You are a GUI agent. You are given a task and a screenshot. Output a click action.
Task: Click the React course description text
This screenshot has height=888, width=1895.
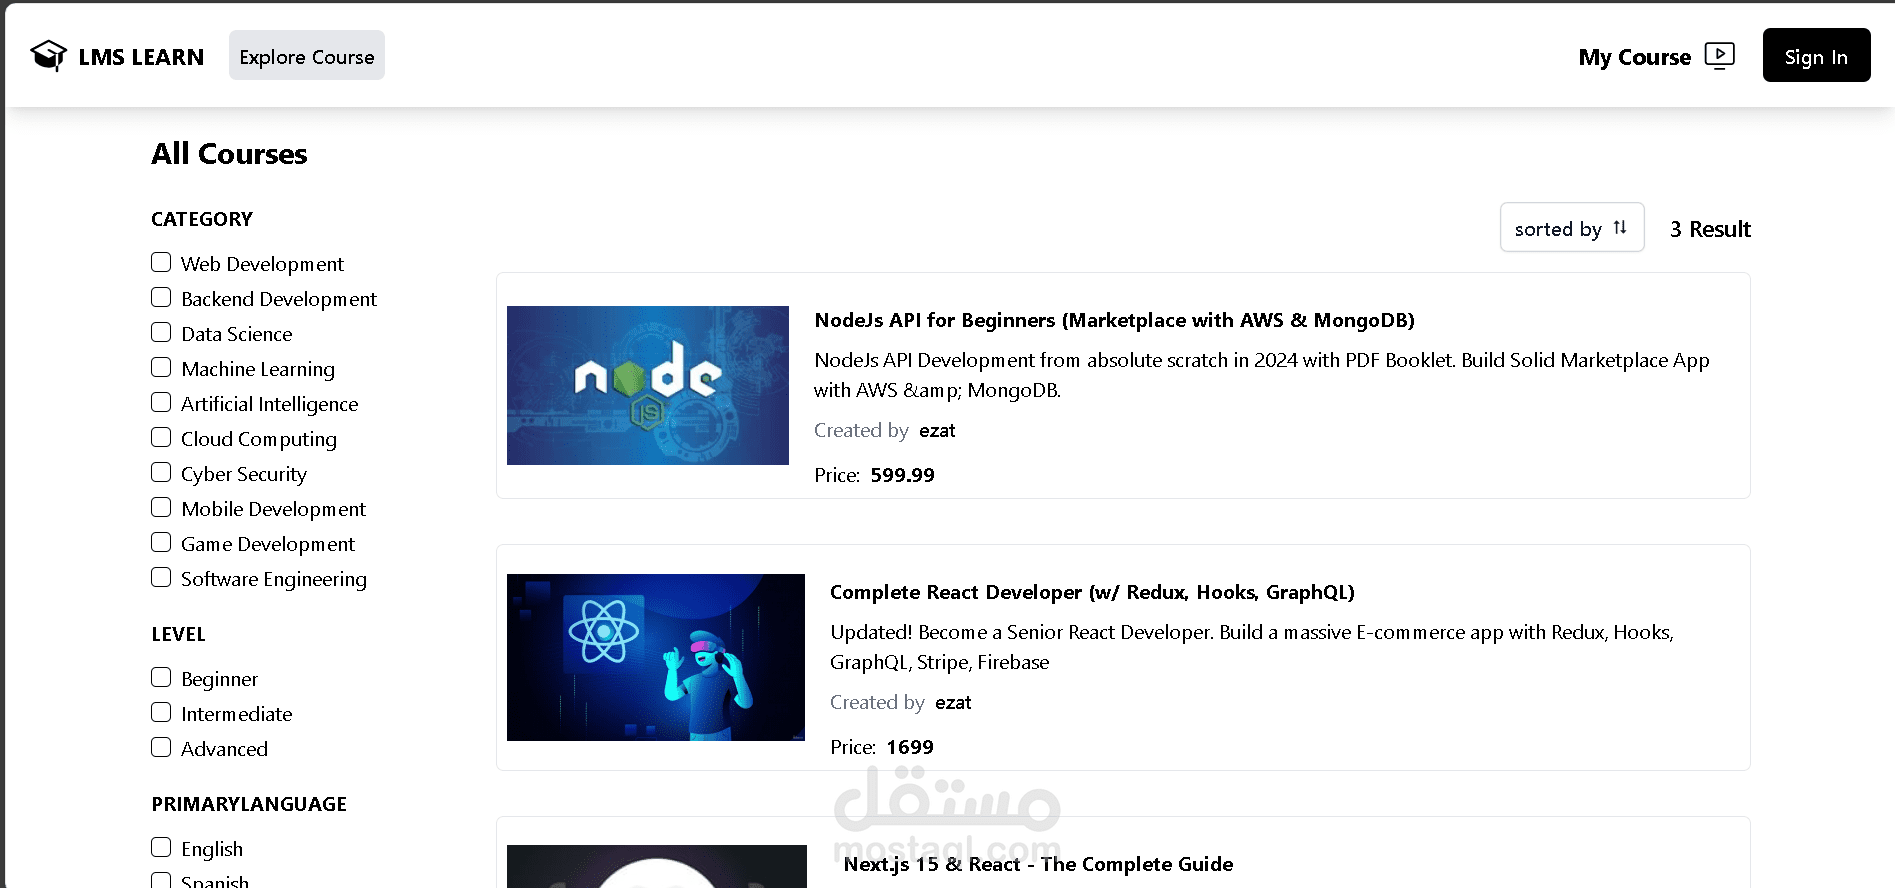(1252, 647)
